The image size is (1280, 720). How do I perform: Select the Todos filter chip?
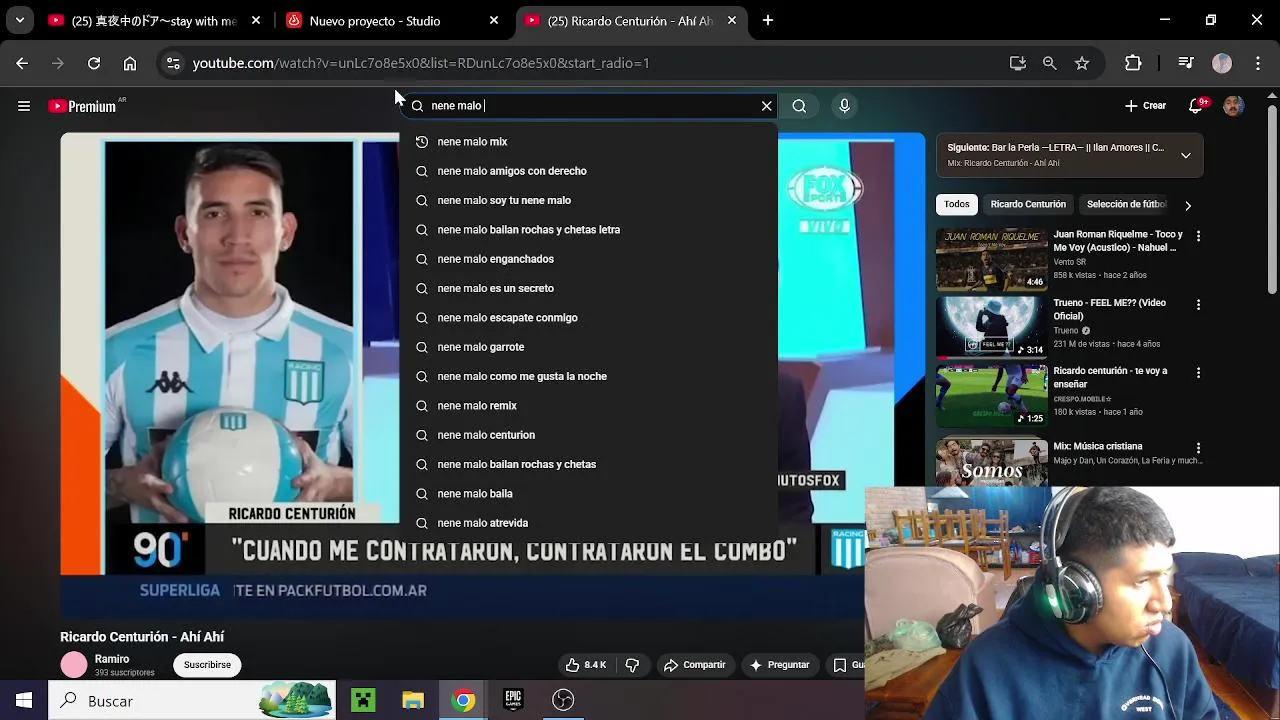click(x=957, y=204)
